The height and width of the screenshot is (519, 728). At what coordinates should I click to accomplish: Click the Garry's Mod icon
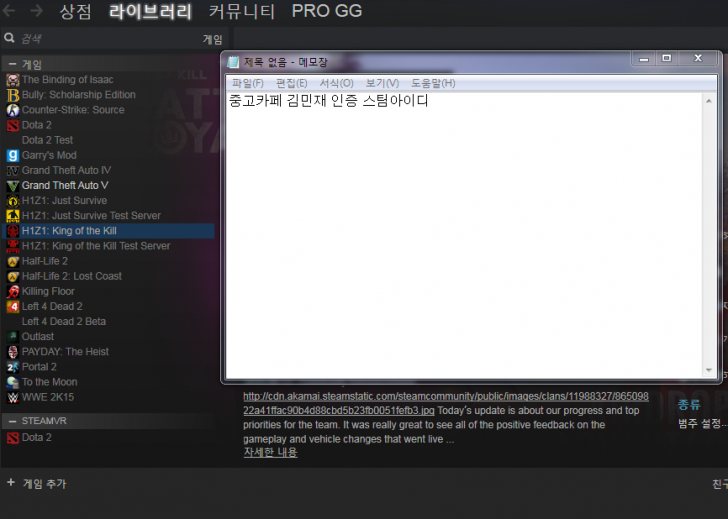point(12,155)
